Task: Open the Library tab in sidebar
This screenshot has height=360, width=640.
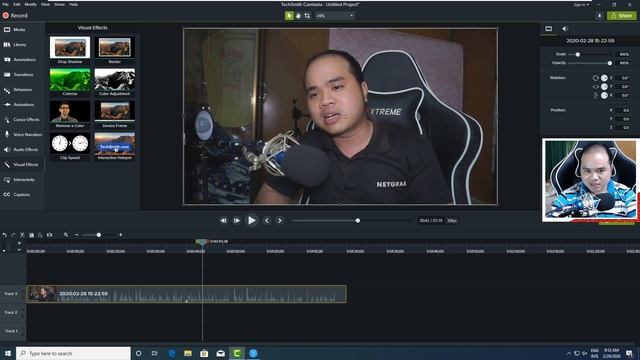Action: pos(22,44)
